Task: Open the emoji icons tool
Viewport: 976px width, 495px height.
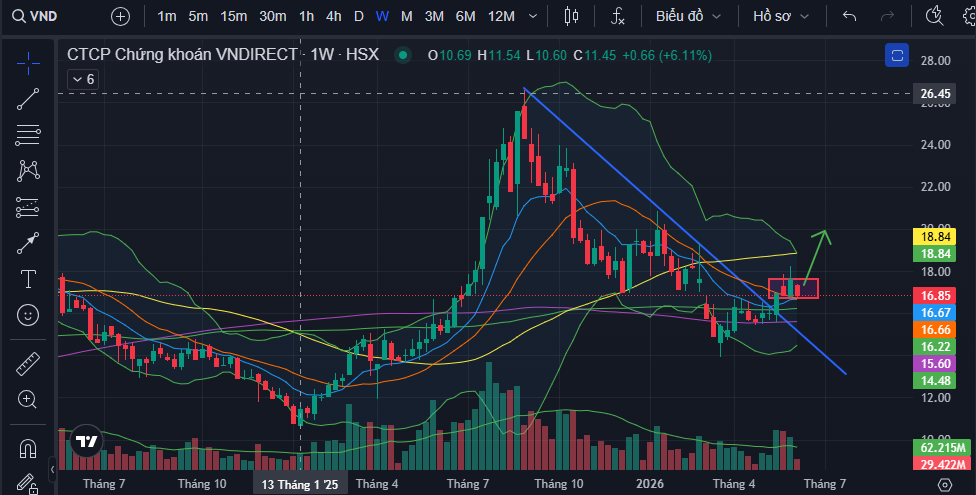Action: [28, 315]
